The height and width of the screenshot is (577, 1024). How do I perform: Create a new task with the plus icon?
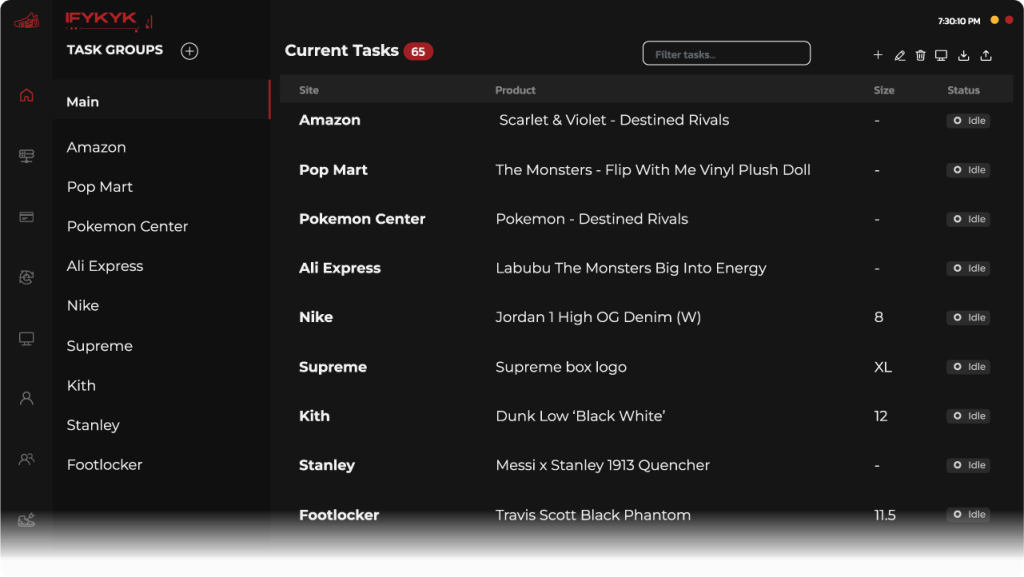(x=878, y=55)
